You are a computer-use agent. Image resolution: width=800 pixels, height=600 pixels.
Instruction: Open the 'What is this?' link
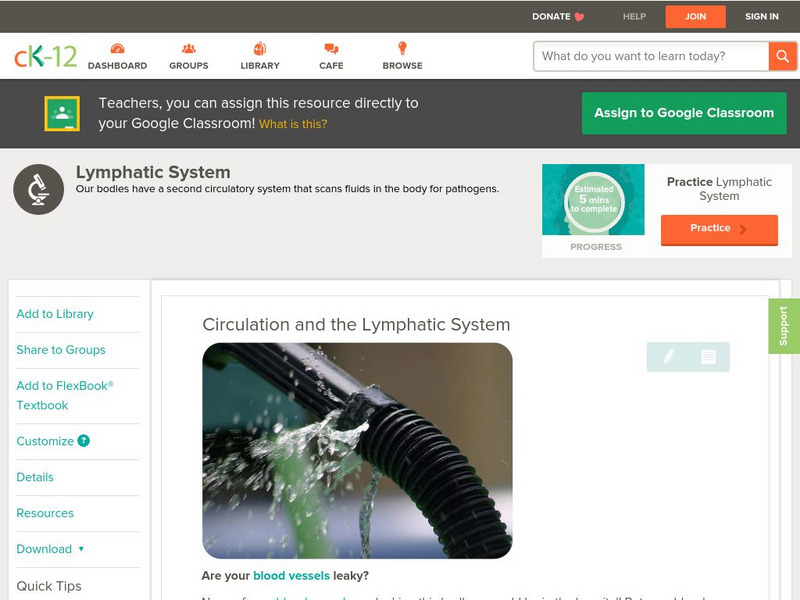click(293, 124)
